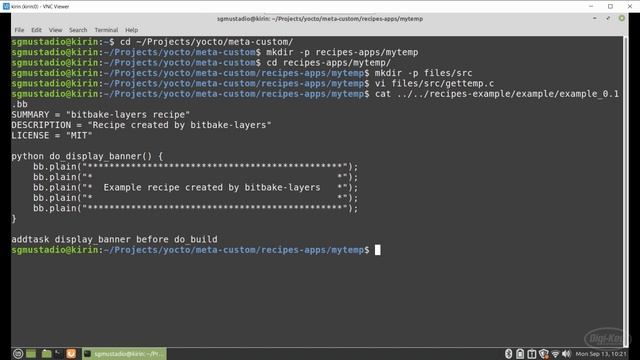The height and width of the screenshot is (360, 640).
Task: Click the 'mkdir -p recipes-apps/mytemp' command
Action: [342, 52]
